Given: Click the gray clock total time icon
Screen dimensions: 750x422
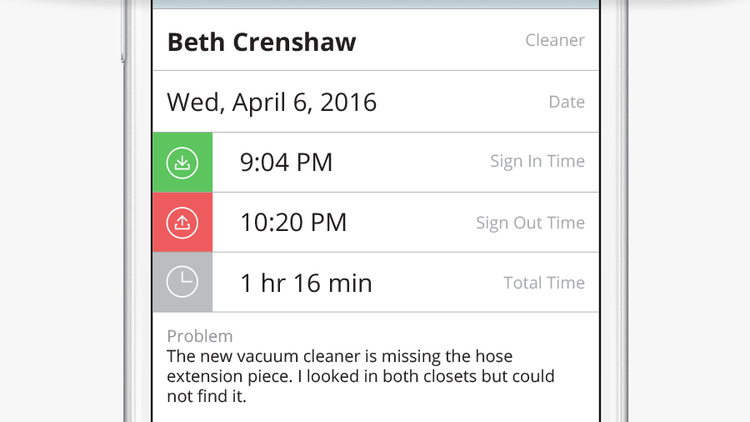Looking at the screenshot, I should pos(182,282).
